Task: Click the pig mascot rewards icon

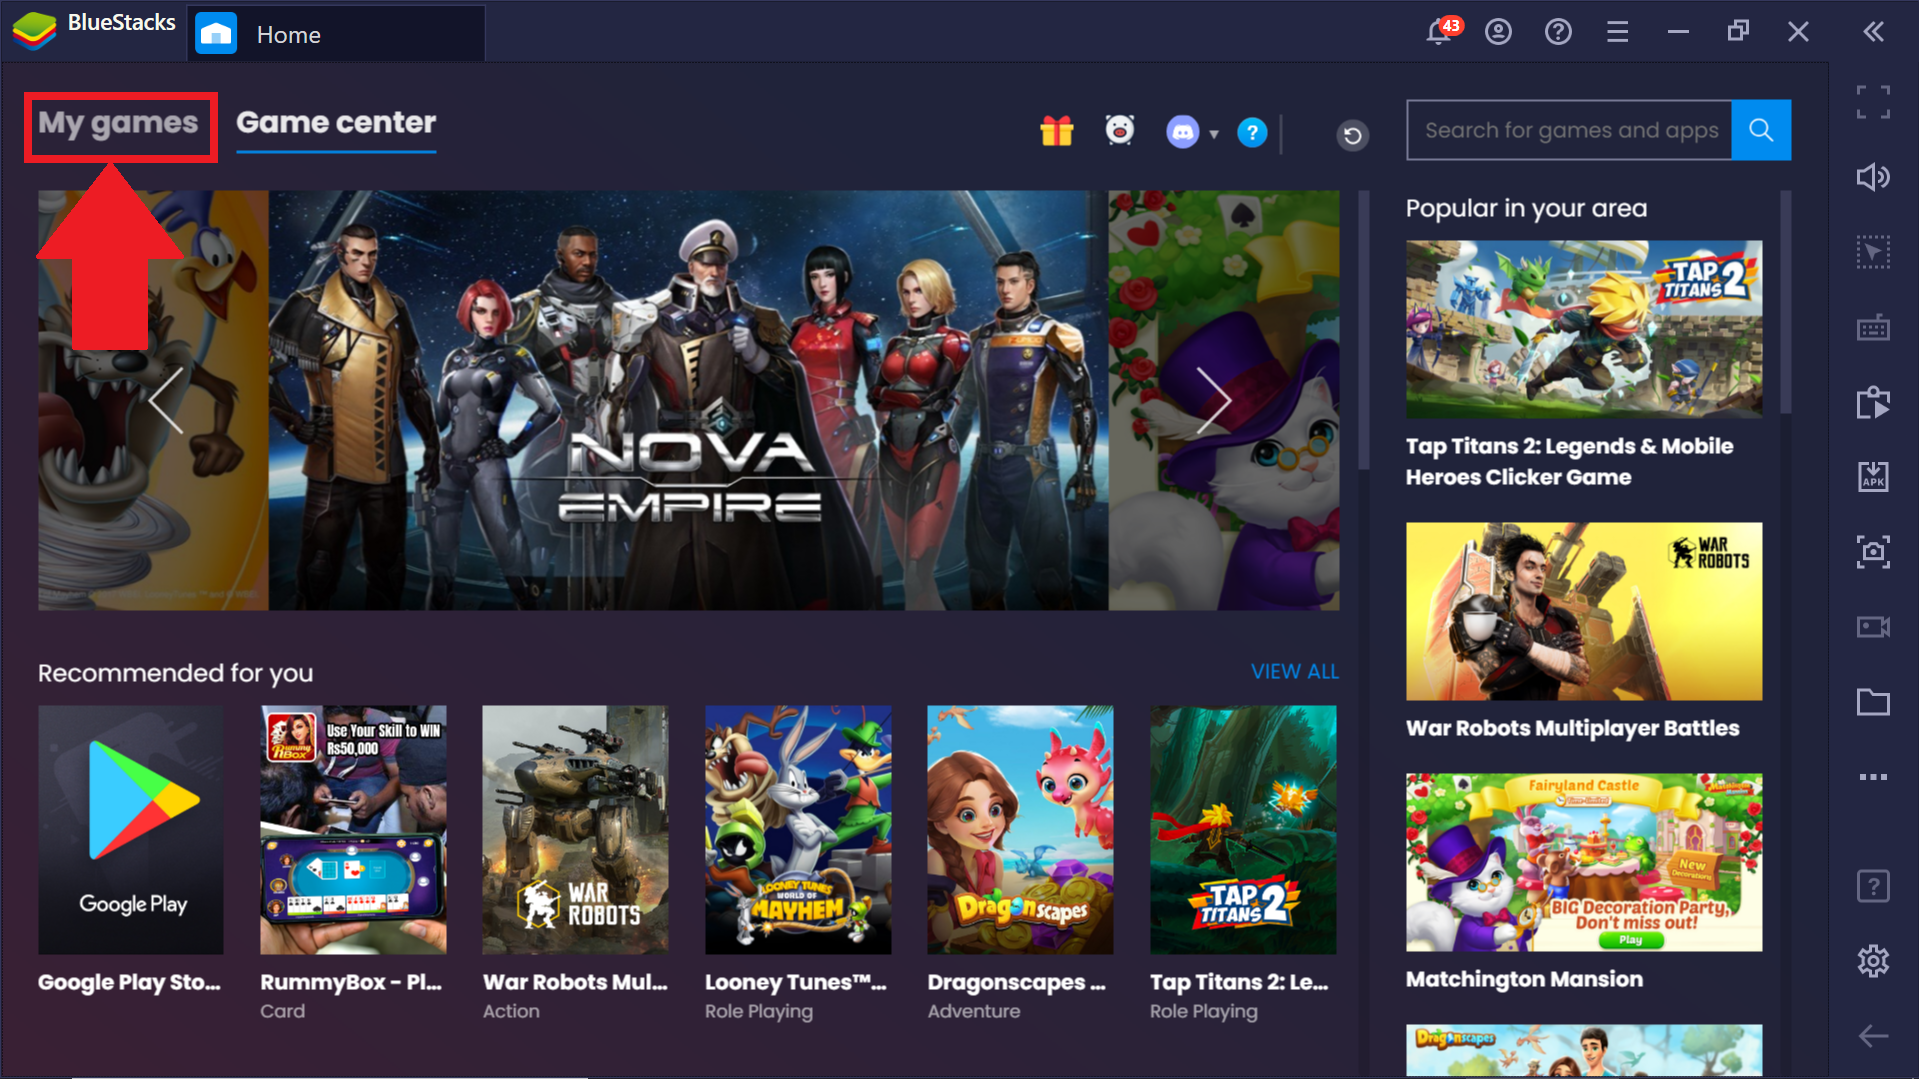Action: click(1119, 130)
